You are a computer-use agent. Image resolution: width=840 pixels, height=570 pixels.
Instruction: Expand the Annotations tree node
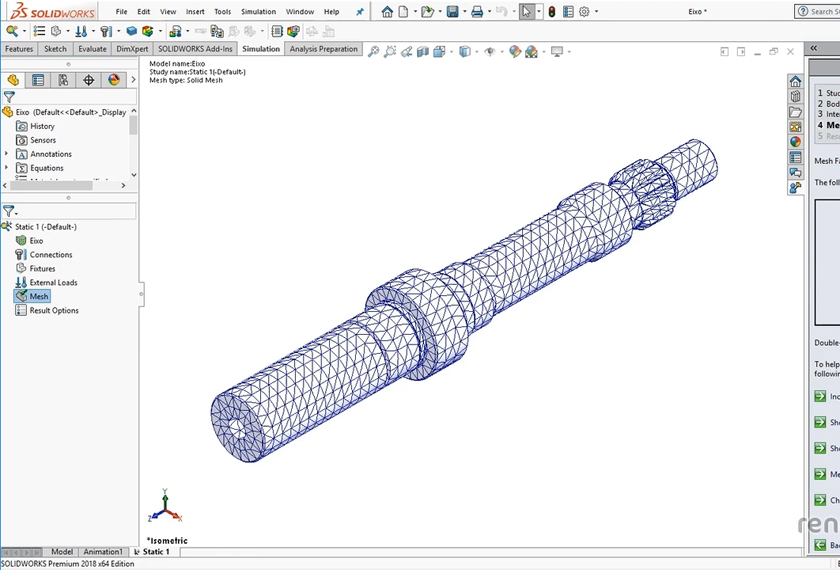7,154
